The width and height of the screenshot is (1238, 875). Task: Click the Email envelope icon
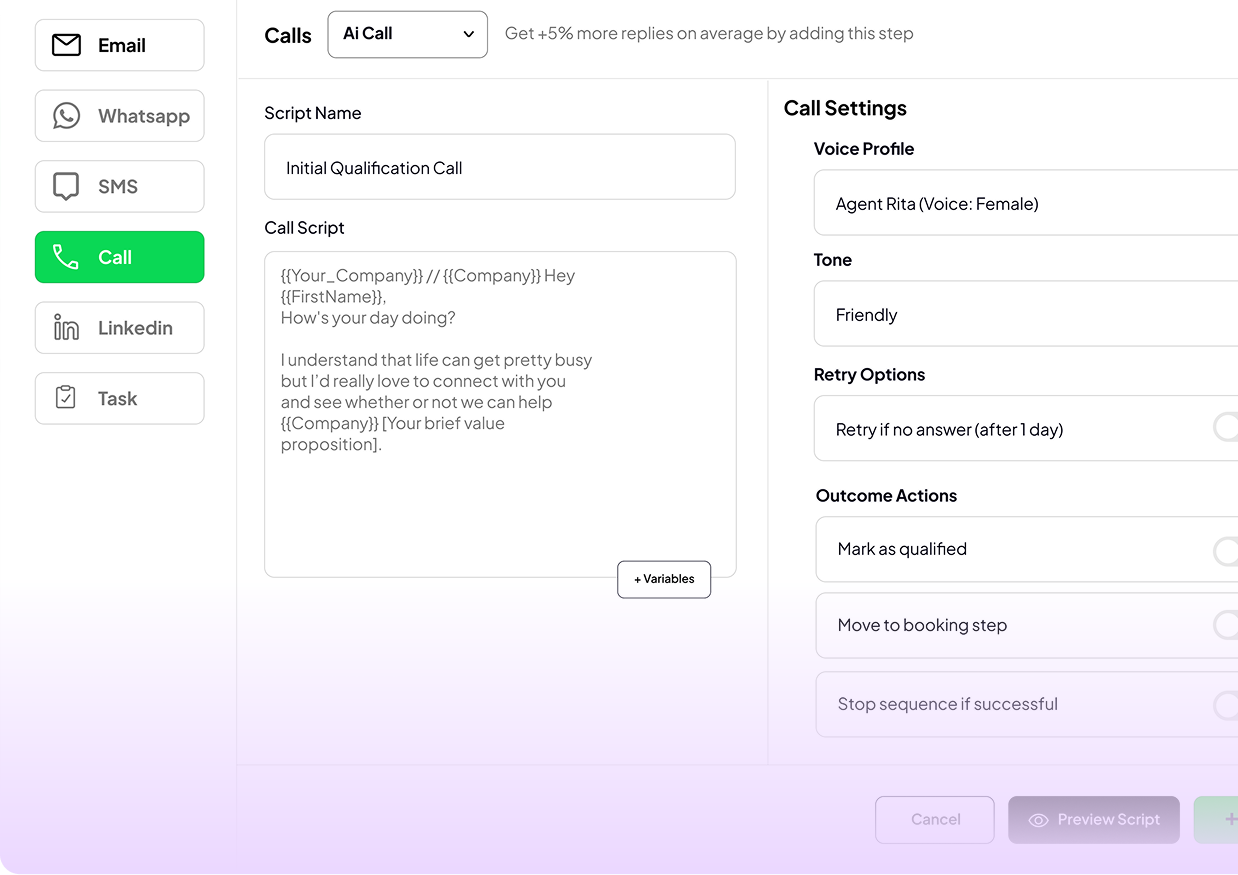coord(66,45)
